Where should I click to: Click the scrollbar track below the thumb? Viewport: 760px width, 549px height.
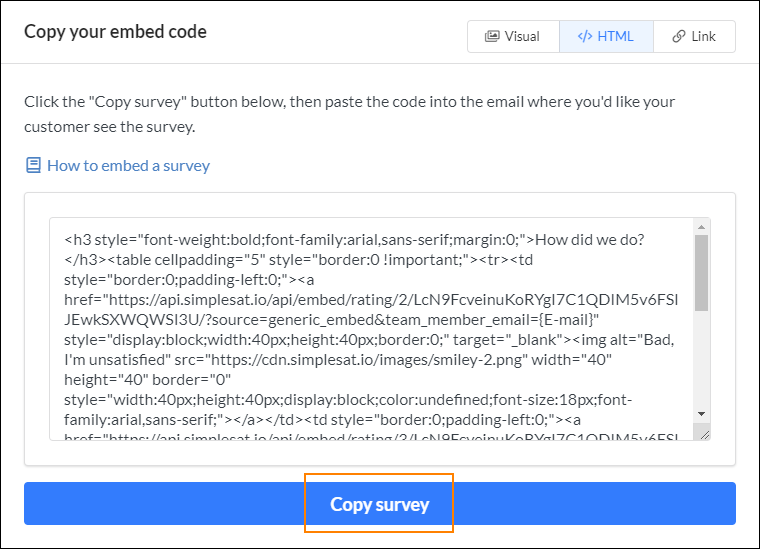[x=701, y=359]
